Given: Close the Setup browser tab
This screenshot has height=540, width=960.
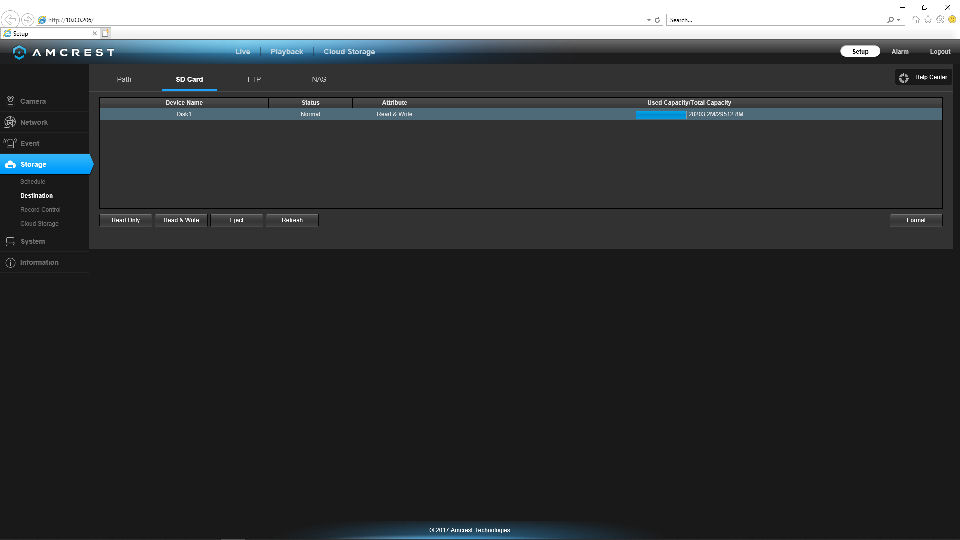Looking at the screenshot, I should coord(94,33).
